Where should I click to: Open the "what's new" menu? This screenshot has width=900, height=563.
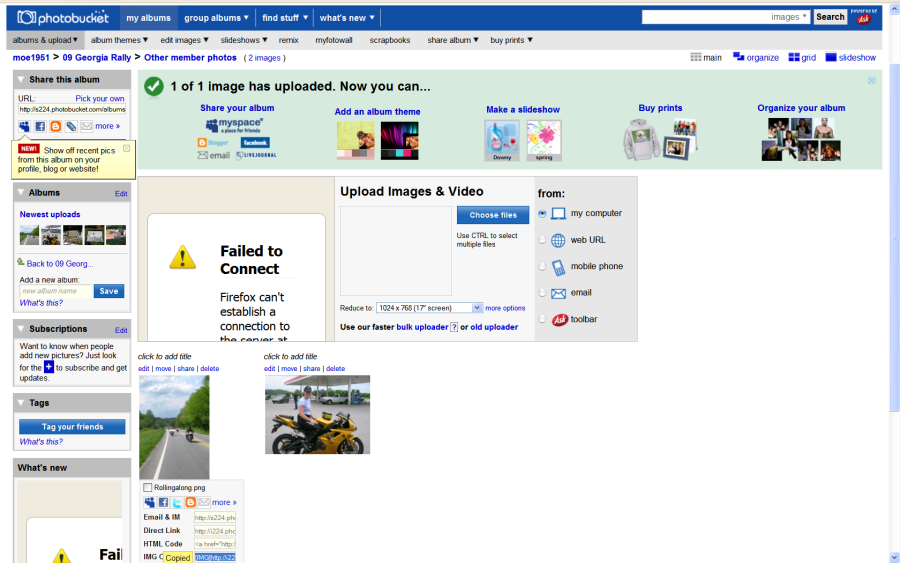[347, 18]
